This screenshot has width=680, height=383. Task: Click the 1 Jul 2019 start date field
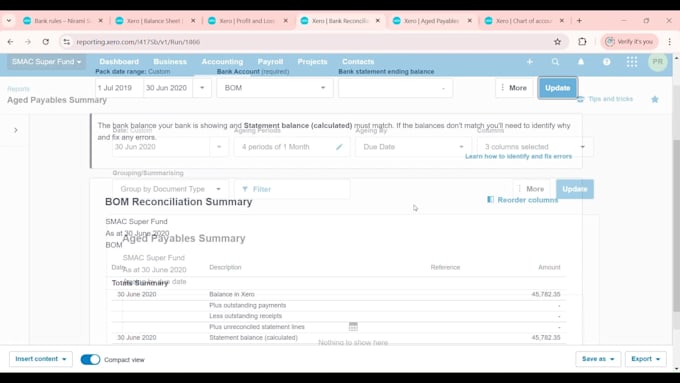[119, 88]
